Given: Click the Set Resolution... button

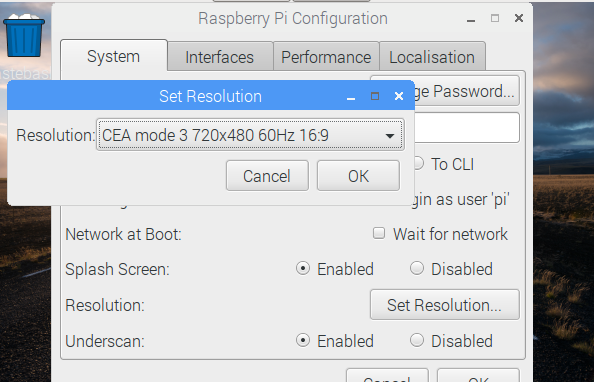Looking at the screenshot, I should 445,305.
